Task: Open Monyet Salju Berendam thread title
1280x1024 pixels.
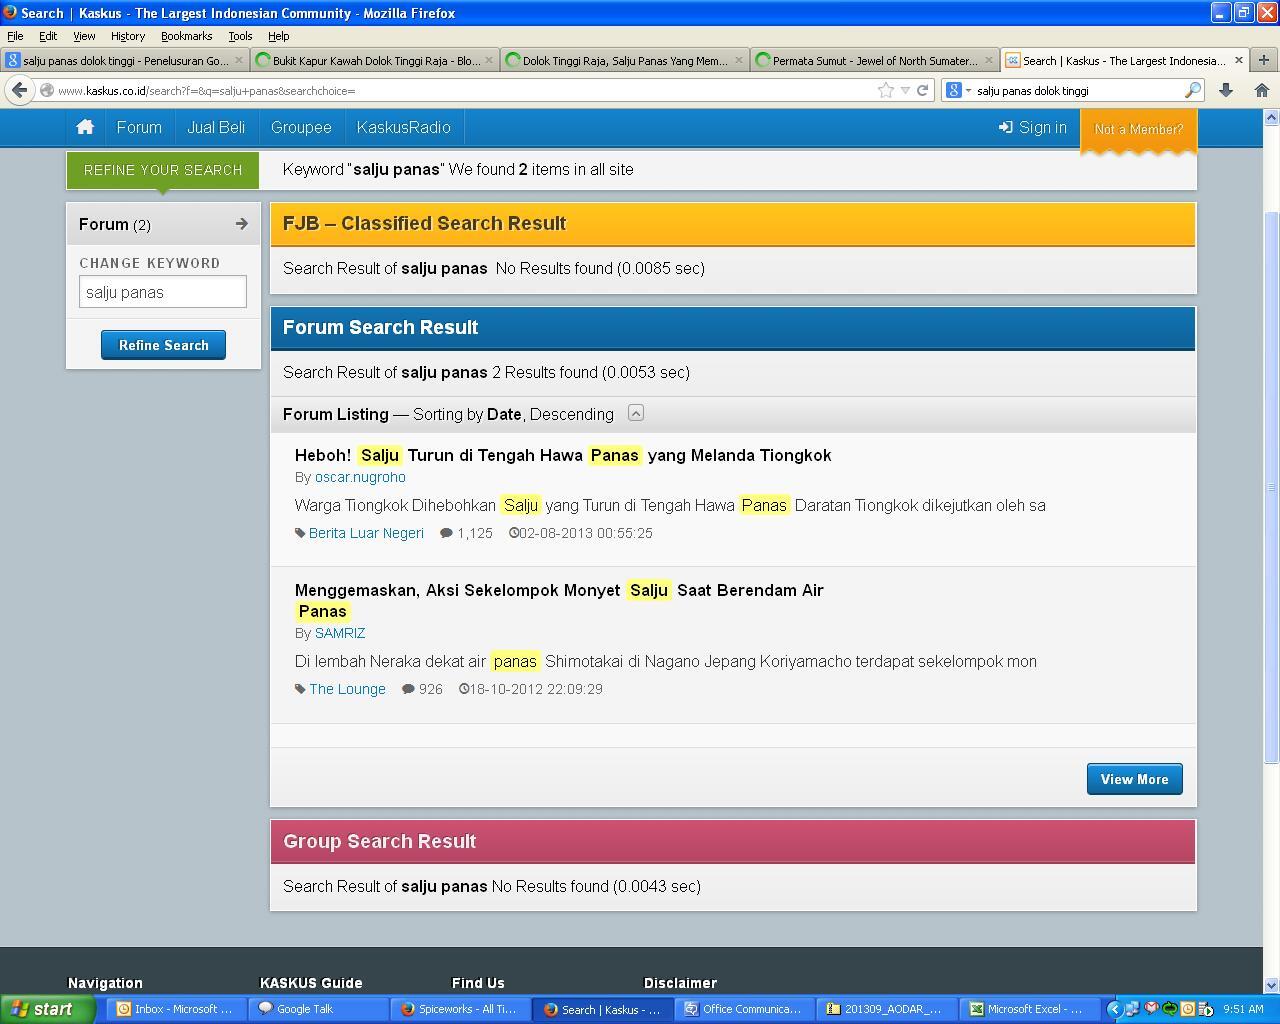Action: click(559, 600)
